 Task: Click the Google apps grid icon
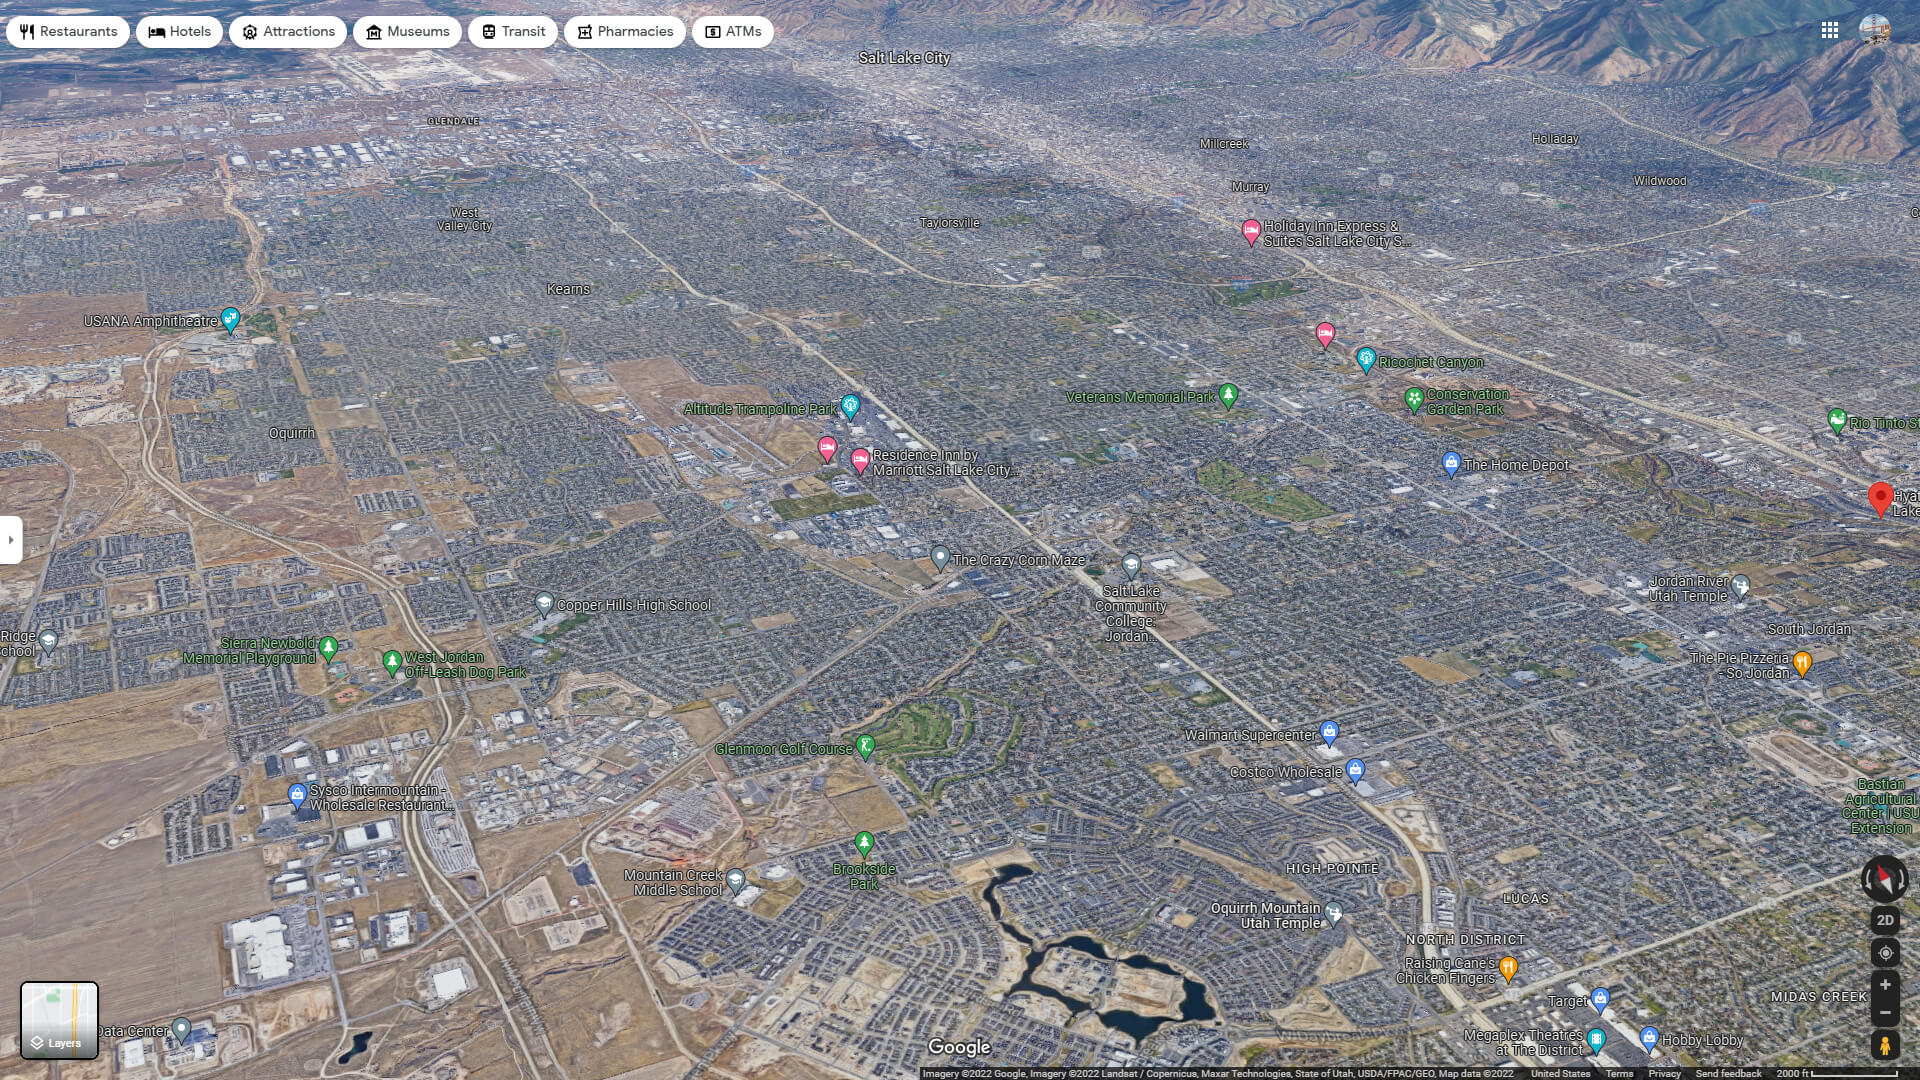tap(1830, 31)
